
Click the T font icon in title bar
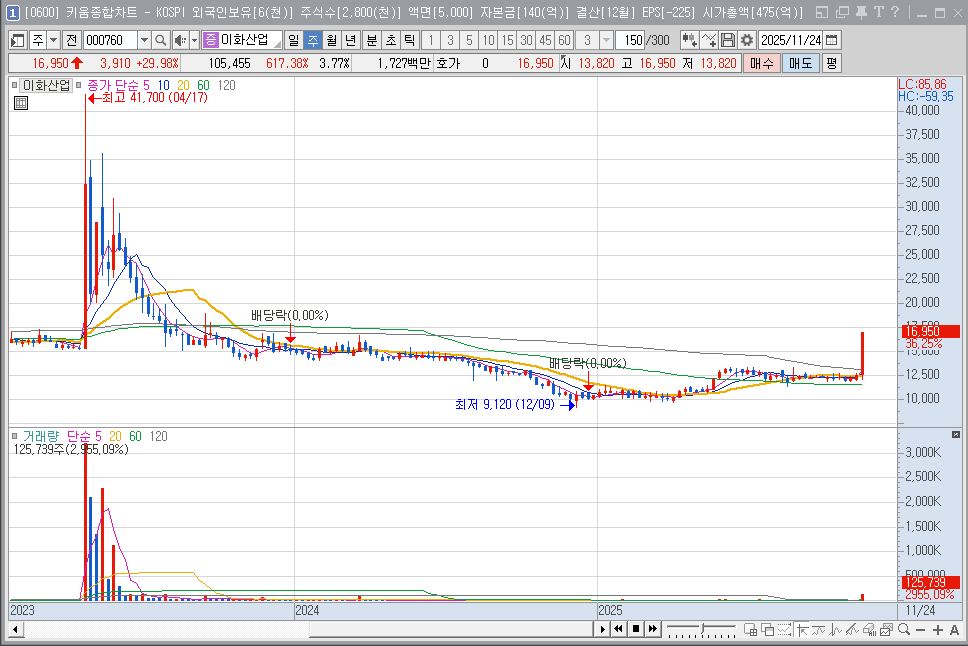[878, 12]
